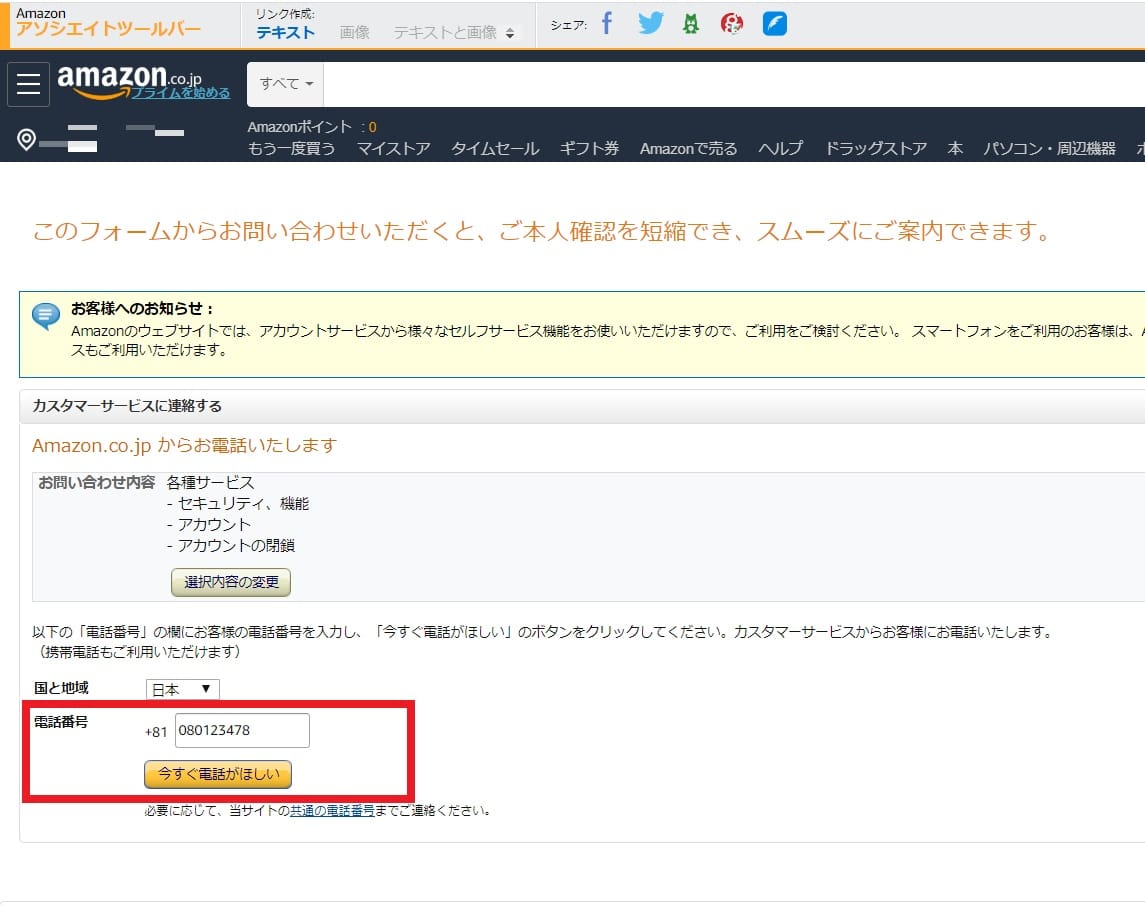
Task: Select the 画像 link creation option
Action: point(355,32)
